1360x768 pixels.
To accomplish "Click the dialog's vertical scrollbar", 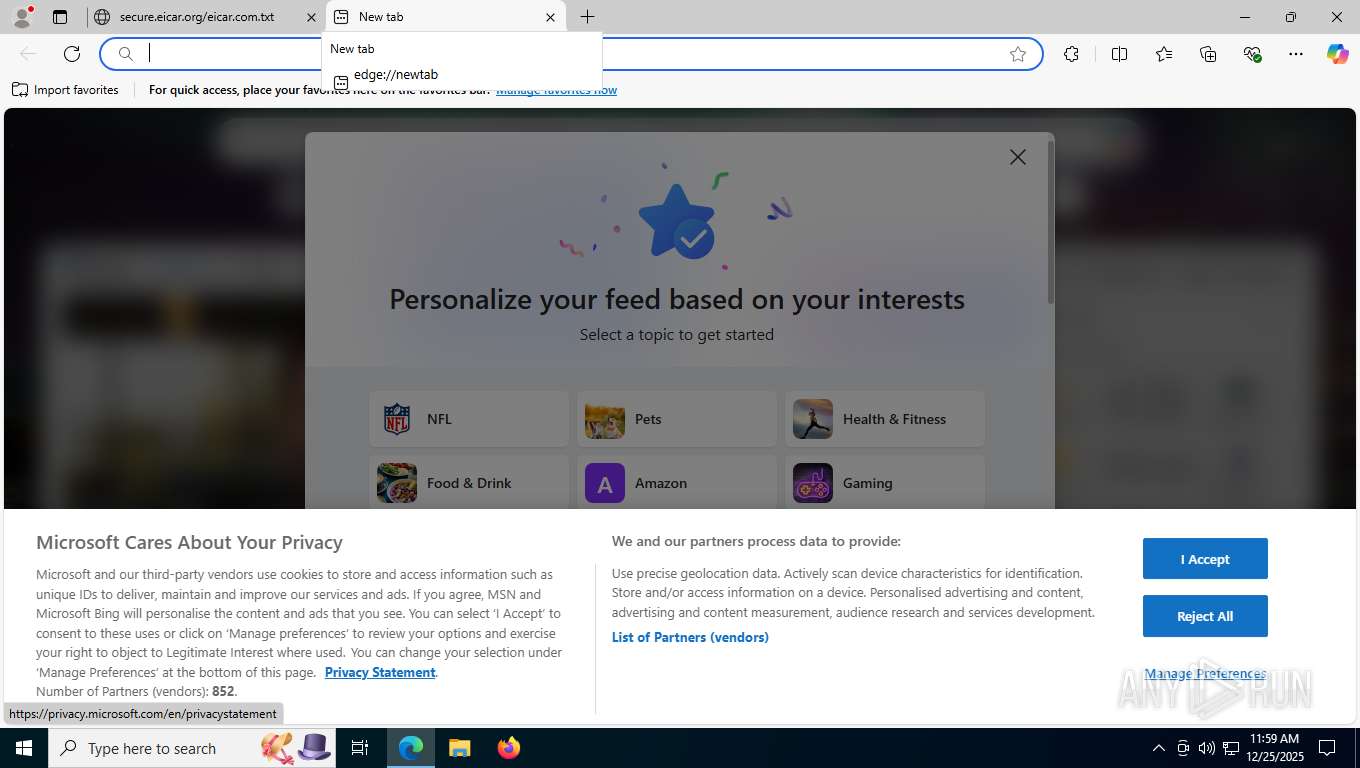I will click(1050, 222).
